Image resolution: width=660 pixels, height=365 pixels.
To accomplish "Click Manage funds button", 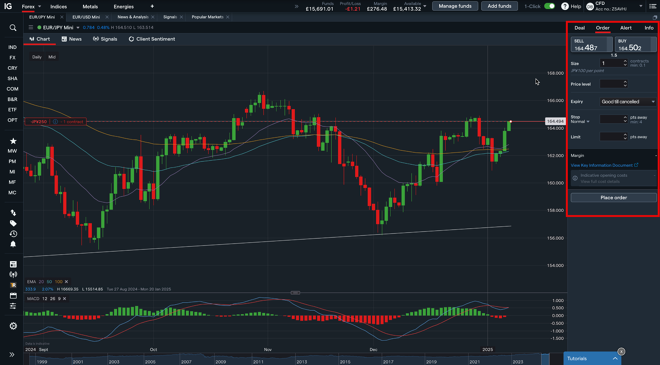I will tap(455, 6).
